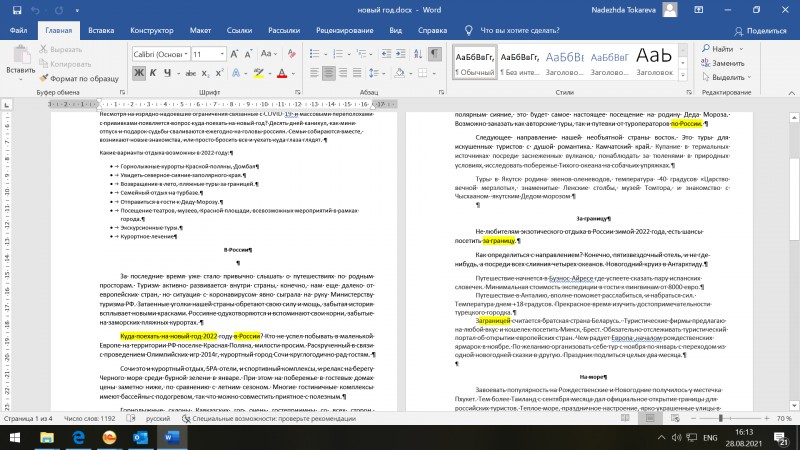Toggle bold formatting (Ж button)

138,73
